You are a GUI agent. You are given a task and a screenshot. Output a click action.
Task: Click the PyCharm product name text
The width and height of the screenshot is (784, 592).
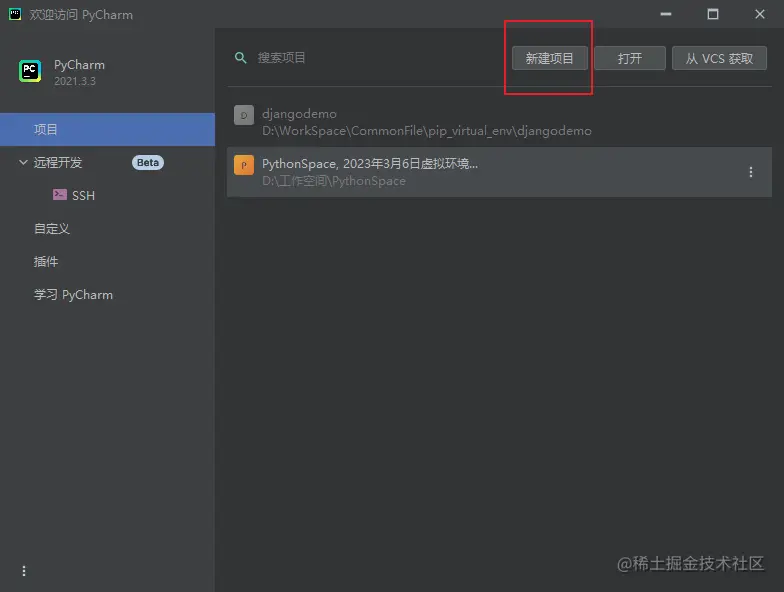click(79, 65)
